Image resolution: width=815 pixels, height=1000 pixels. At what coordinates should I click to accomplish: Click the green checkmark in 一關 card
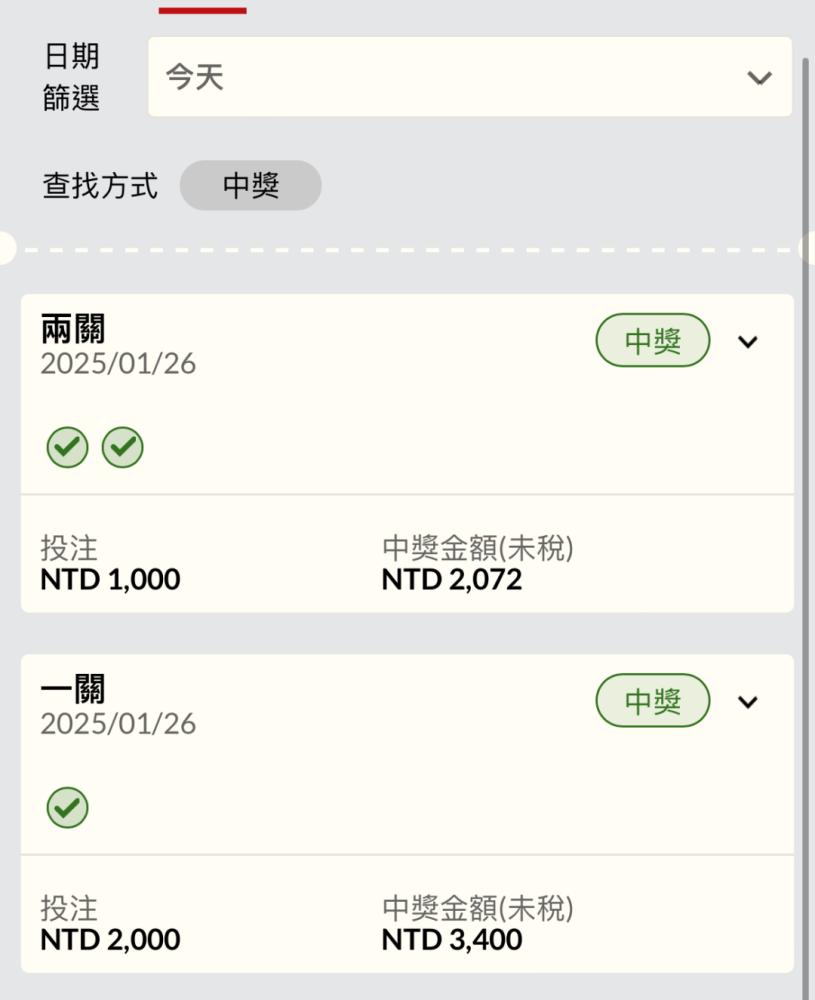[68, 807]
